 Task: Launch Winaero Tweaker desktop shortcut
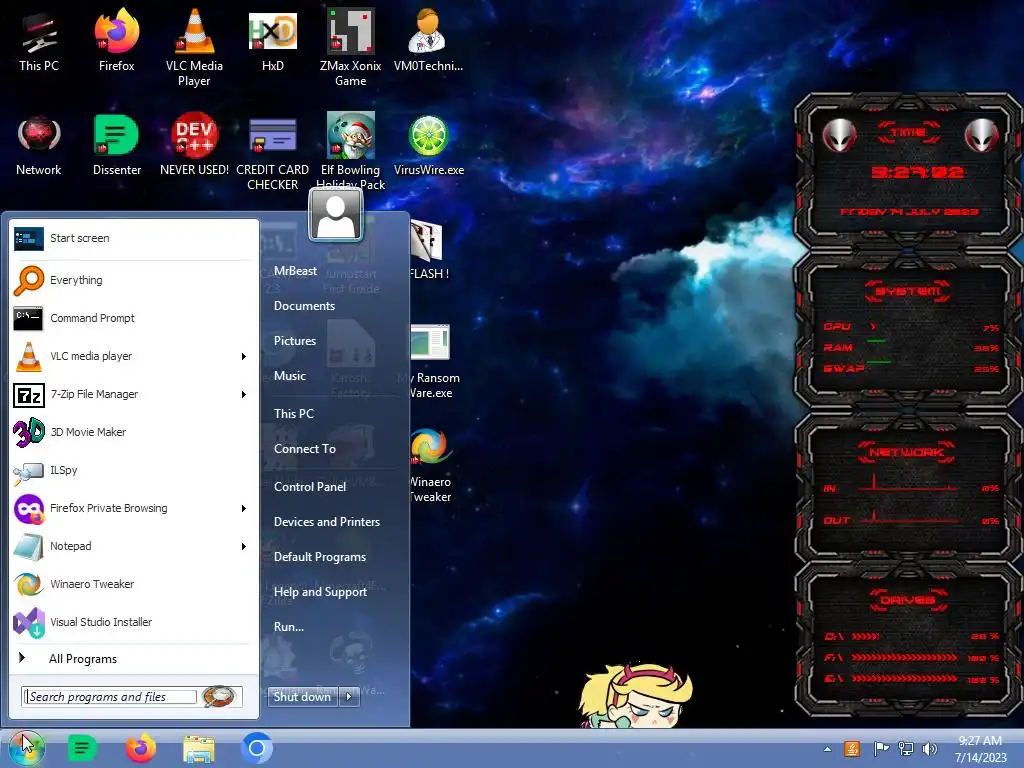coord(430,465)
